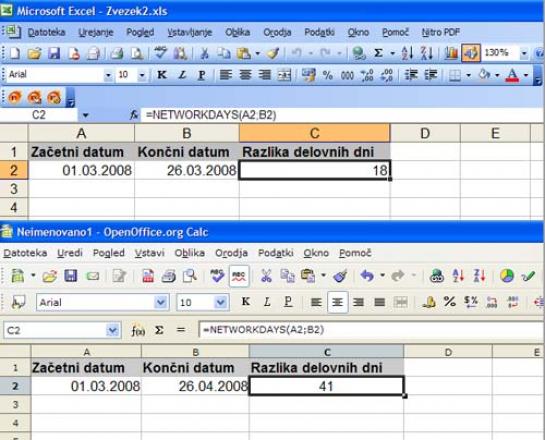Click Calc's Sort Ascending icon
Viewport: 545px width, 440px height.
[x=458, y=276]
